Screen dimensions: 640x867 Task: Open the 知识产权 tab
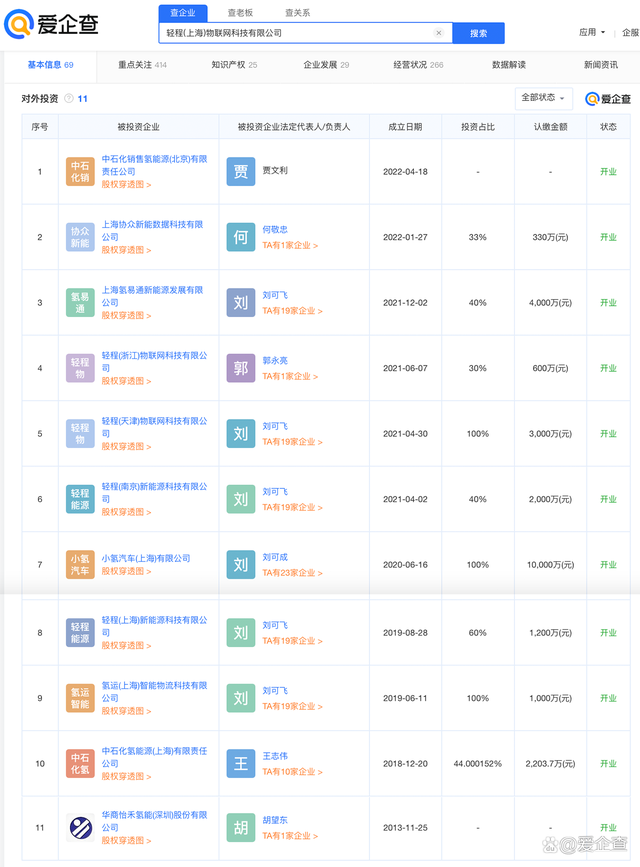pos(234,65)
